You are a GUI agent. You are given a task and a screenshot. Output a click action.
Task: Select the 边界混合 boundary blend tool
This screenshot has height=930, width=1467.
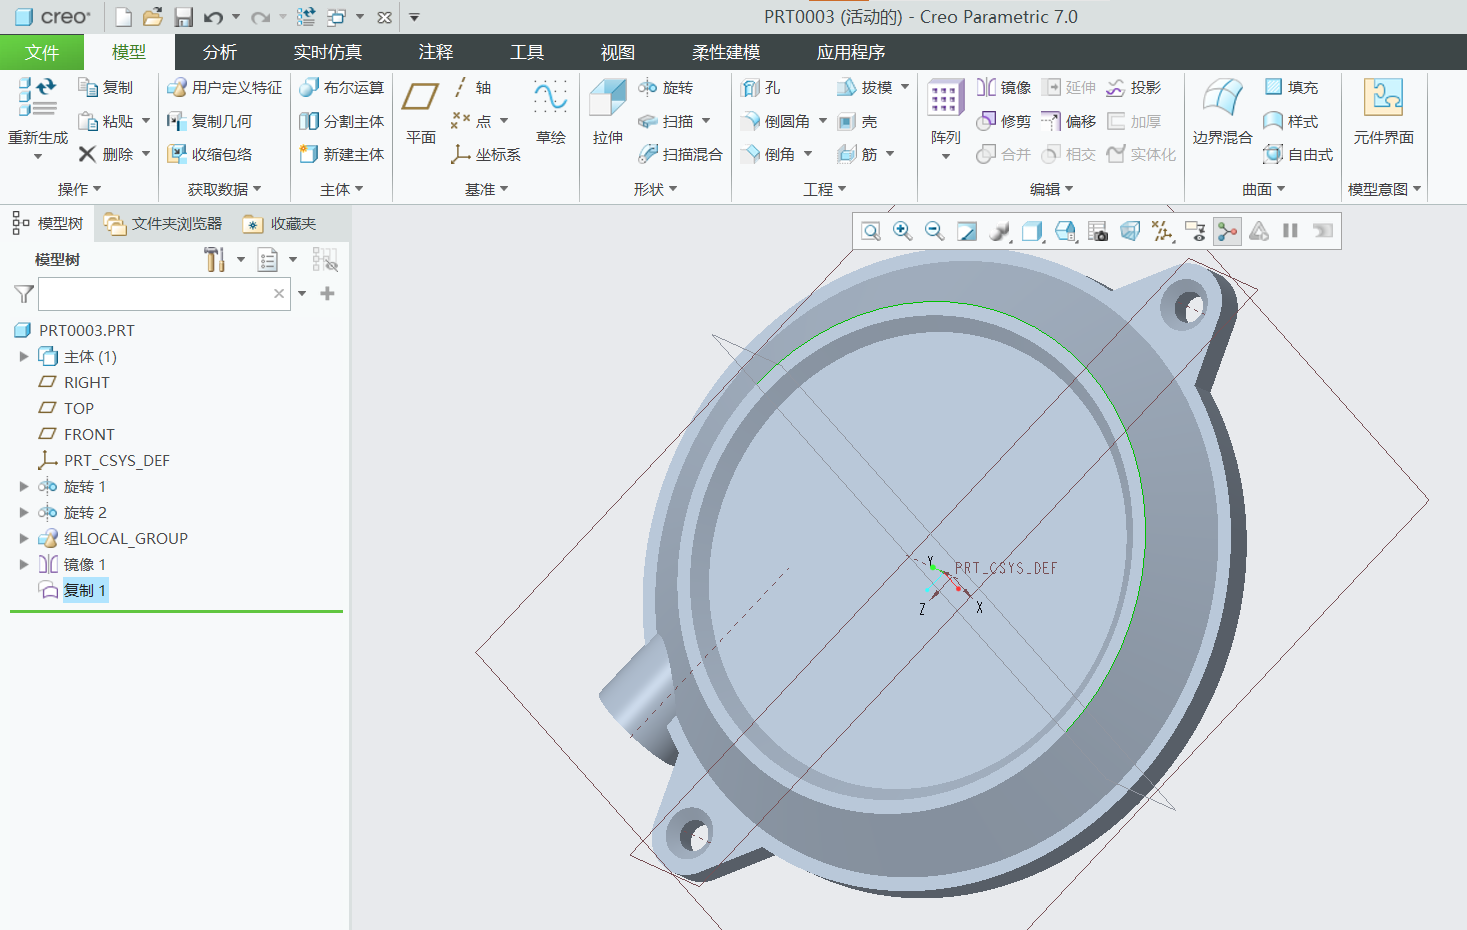tap(1222, 112)
